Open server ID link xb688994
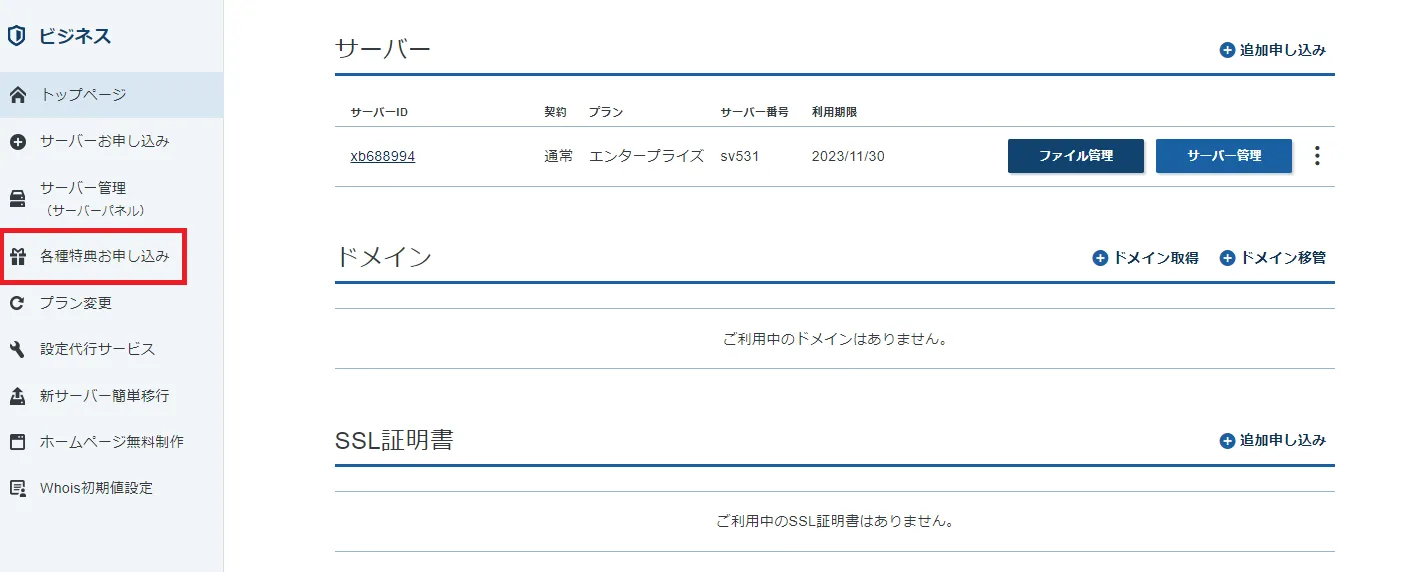 [382, 157]
